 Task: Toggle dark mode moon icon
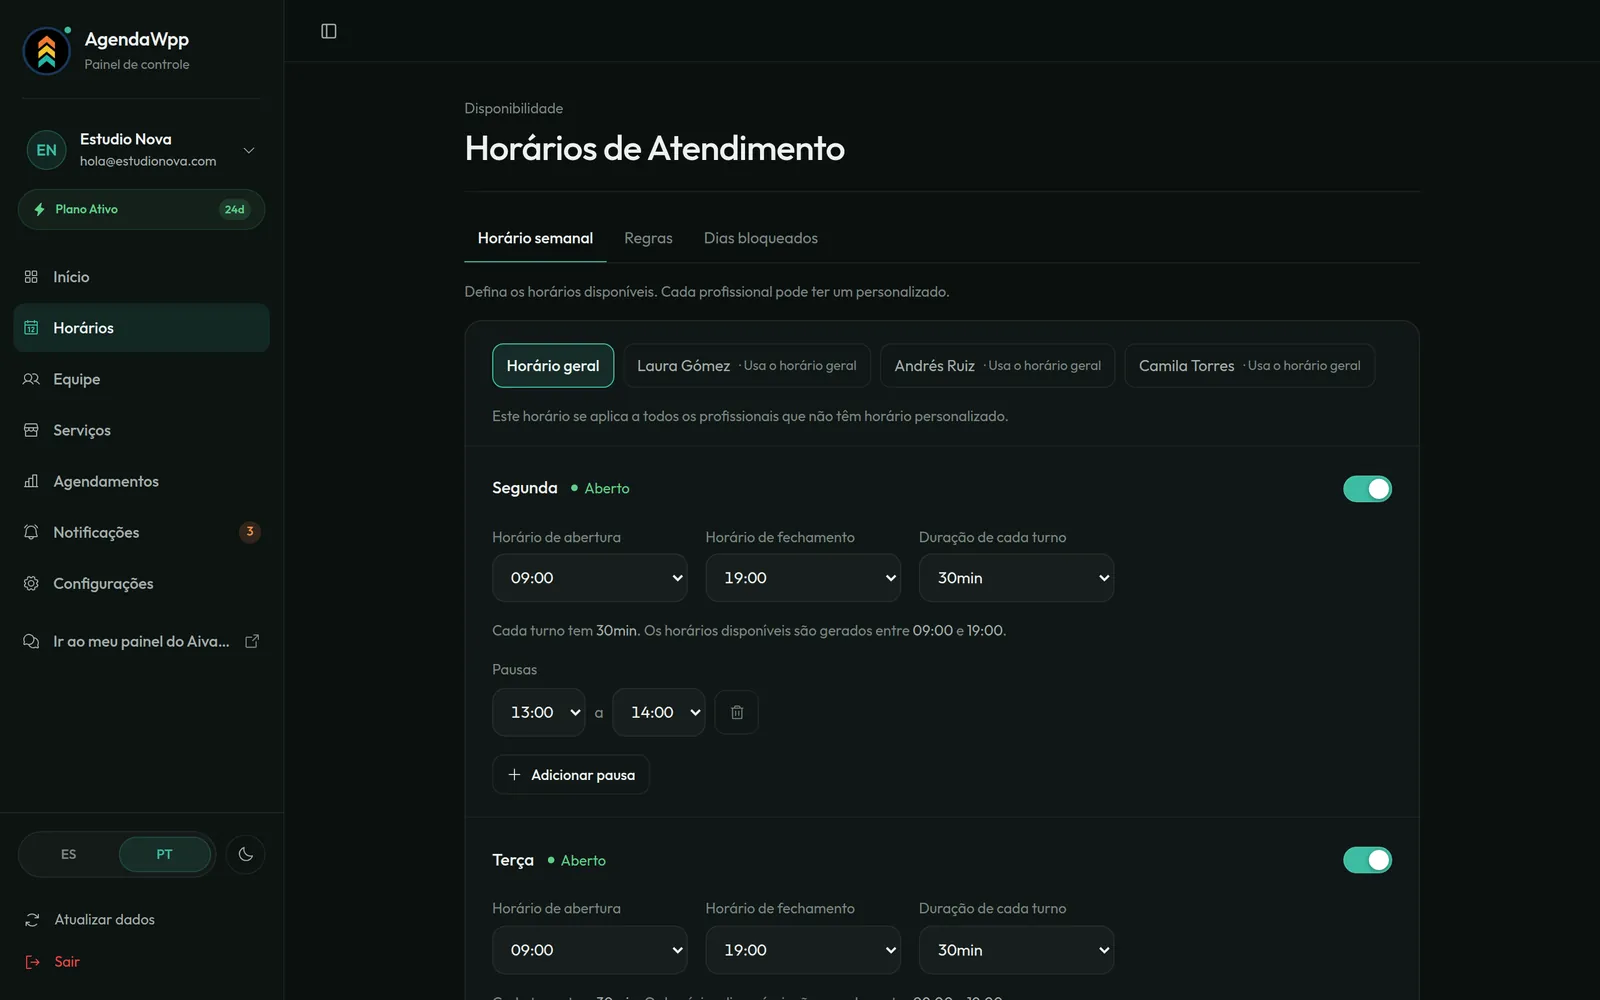point(246,854)
